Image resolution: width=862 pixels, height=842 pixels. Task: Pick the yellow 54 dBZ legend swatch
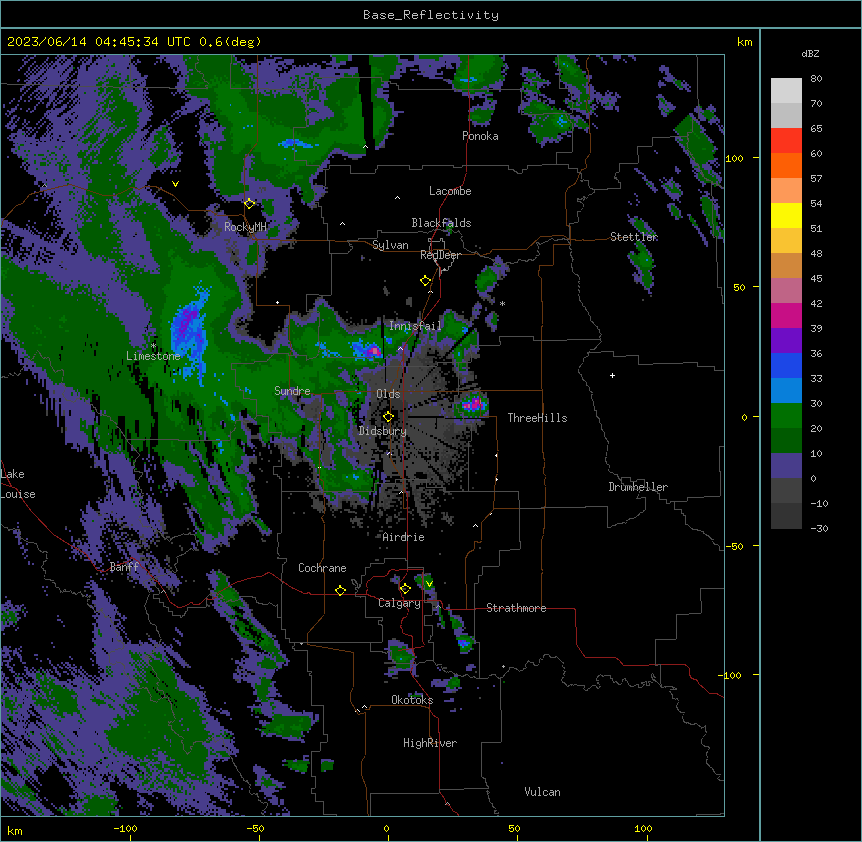[x=786, y=215]
